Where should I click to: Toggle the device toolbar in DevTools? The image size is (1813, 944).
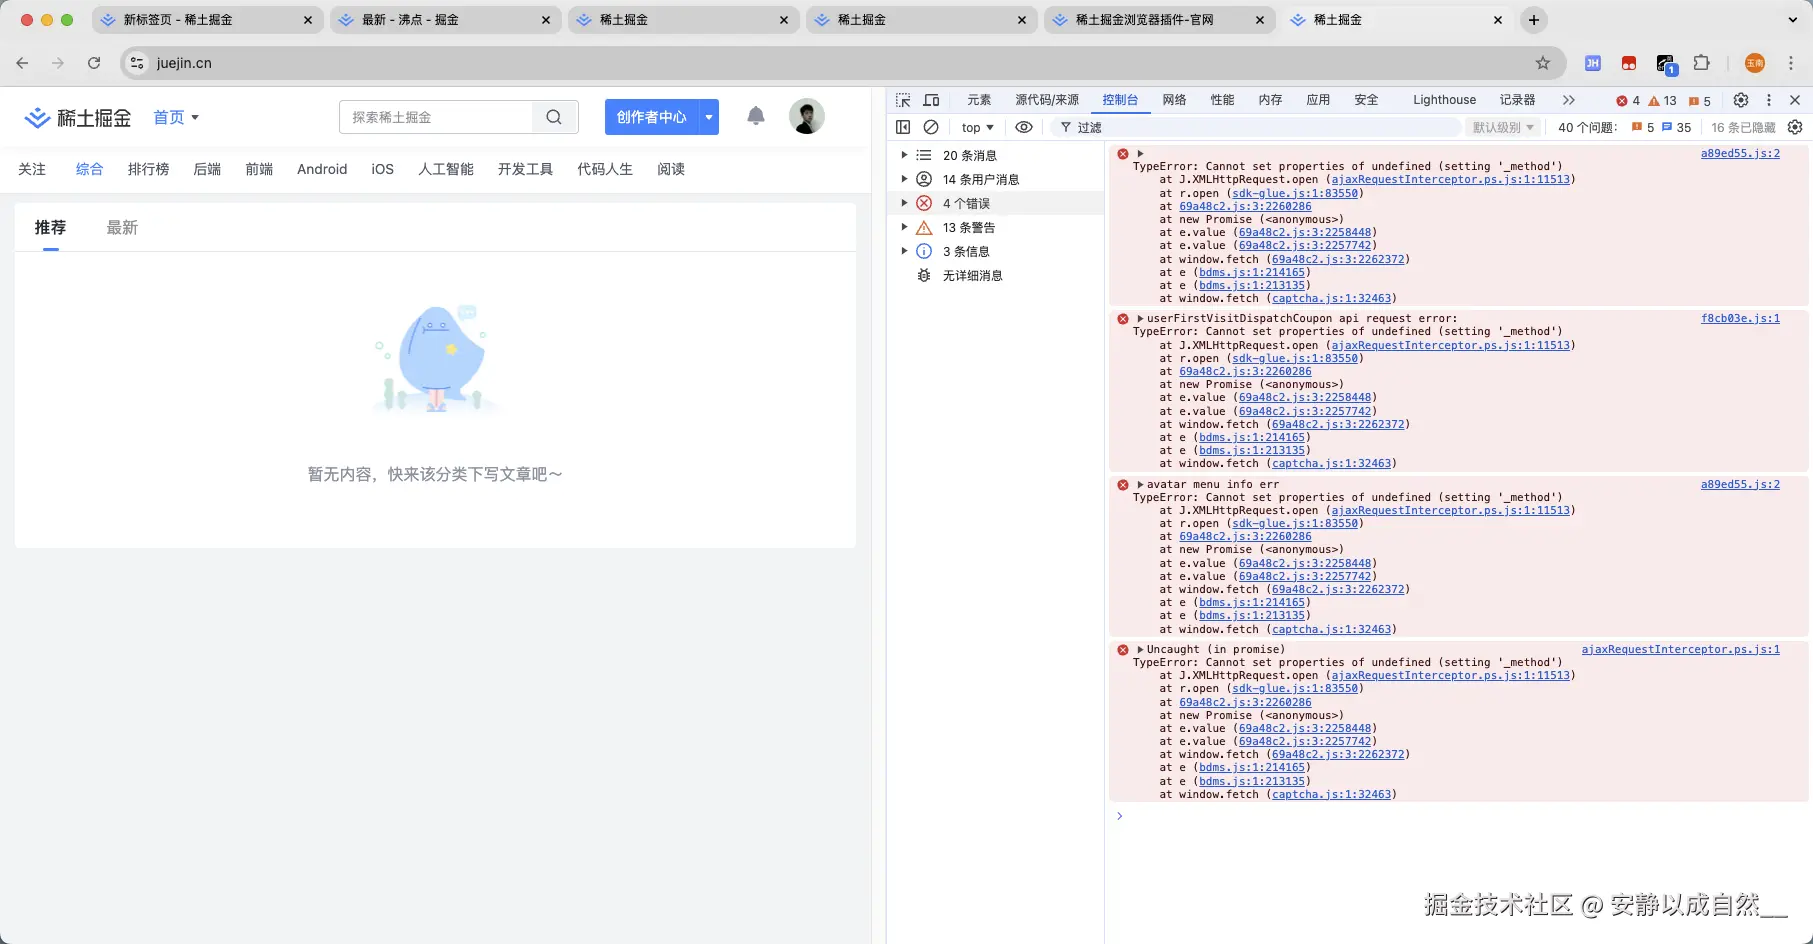pyautogui.click(x=931, y=100)
